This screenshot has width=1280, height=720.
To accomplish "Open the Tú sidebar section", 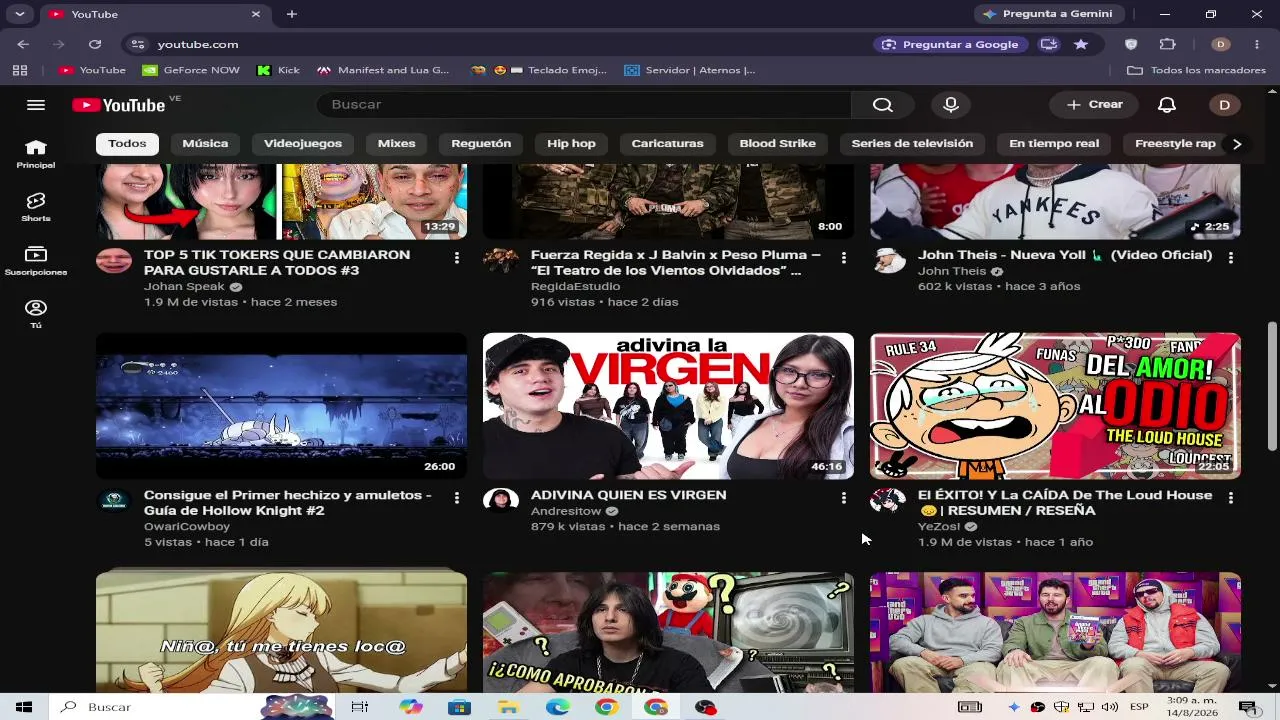I will pyautogui.click(x=36, y=314).
